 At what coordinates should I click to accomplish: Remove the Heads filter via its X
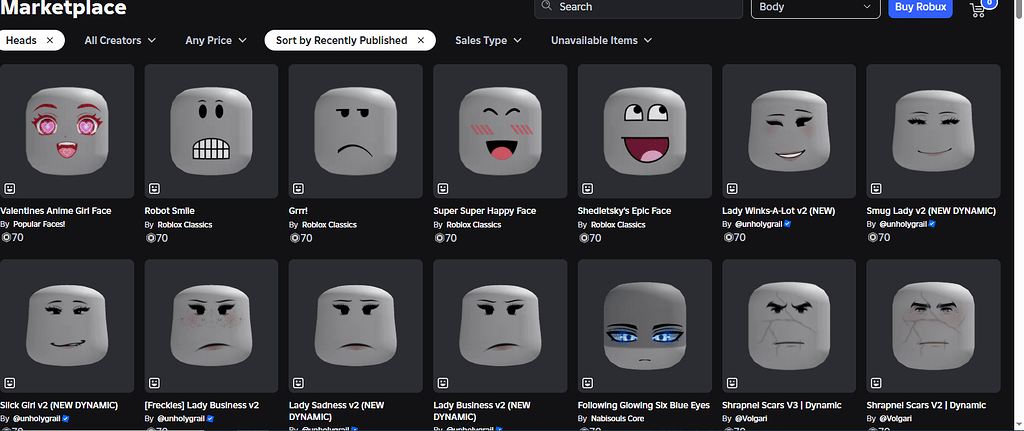50,40
